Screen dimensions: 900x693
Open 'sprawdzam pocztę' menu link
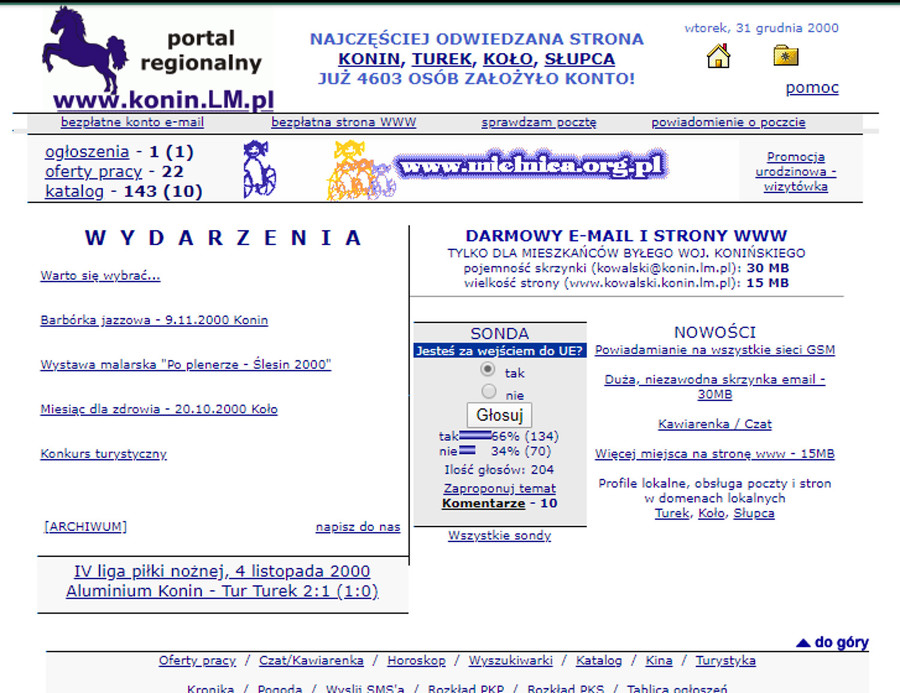tap(539, 123)
